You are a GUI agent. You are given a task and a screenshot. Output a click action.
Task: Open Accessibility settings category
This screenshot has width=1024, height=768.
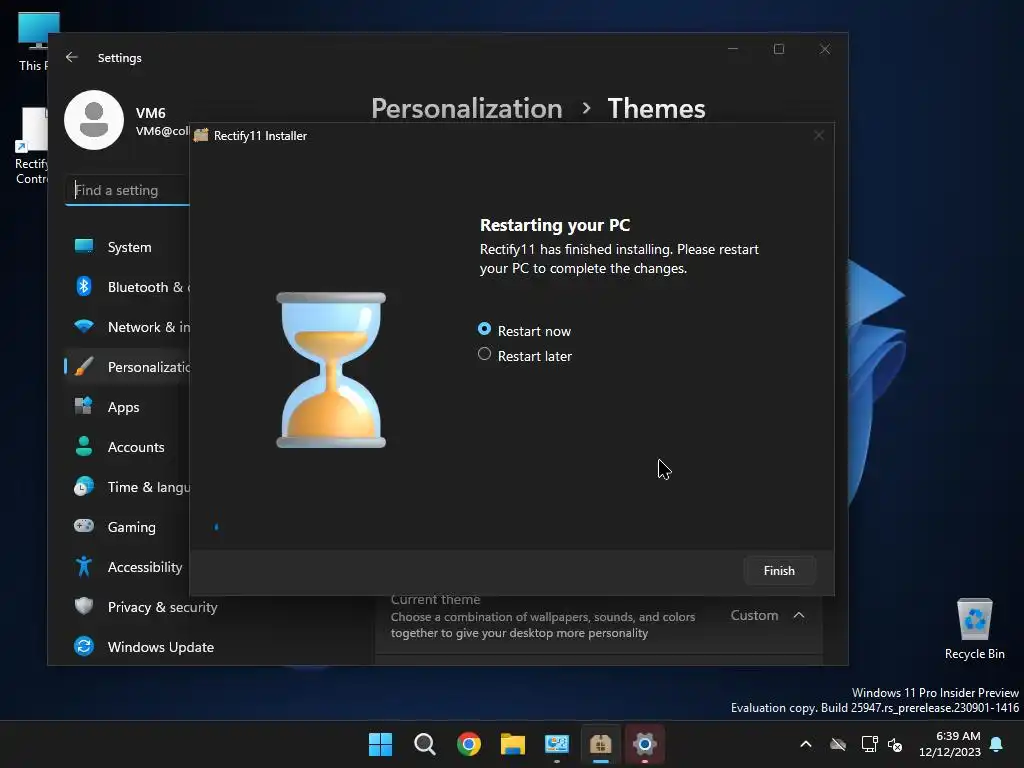click(127, 567)
